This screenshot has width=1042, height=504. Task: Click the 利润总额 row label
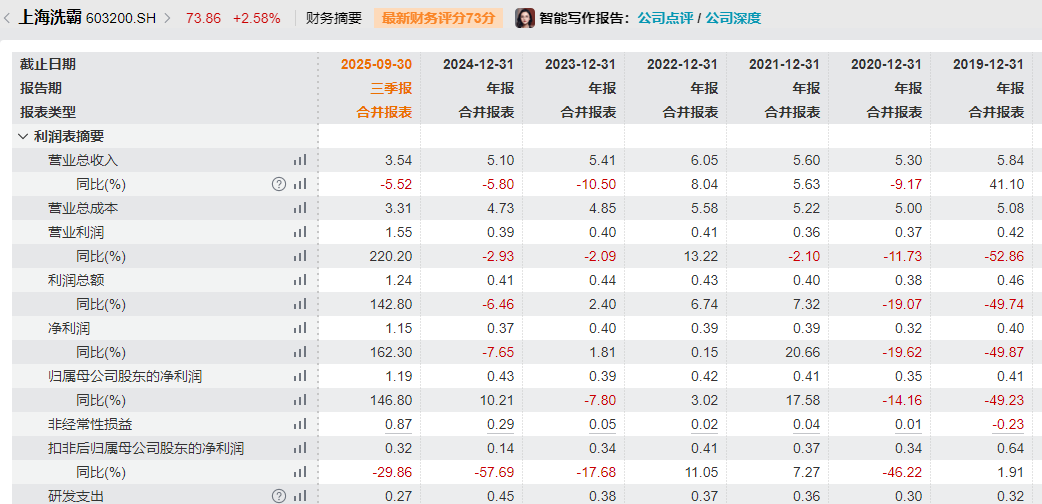coord(76,281)
